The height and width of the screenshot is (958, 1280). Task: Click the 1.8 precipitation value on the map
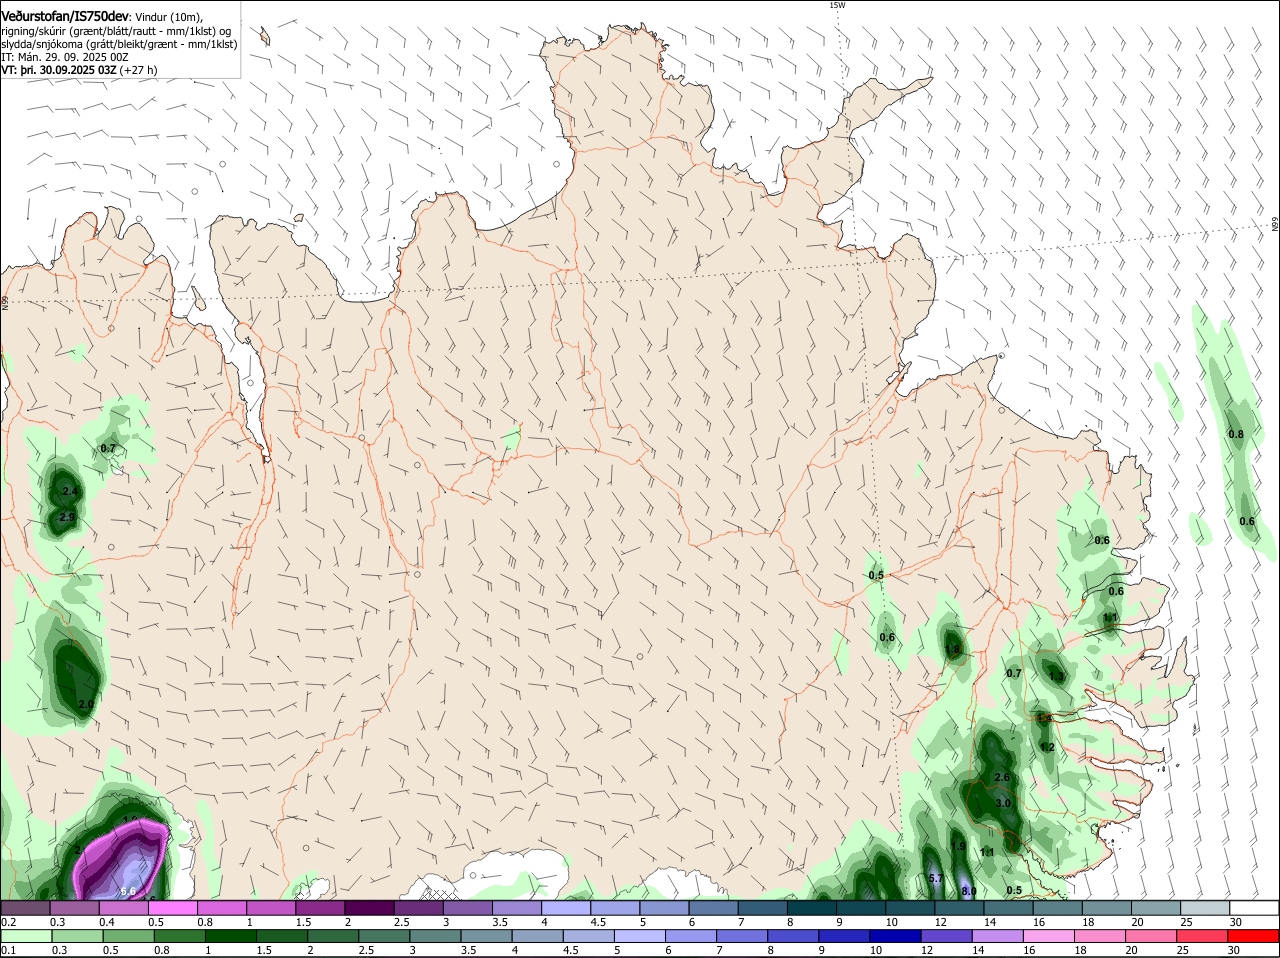pyautogui.click(x=953, y=650)
